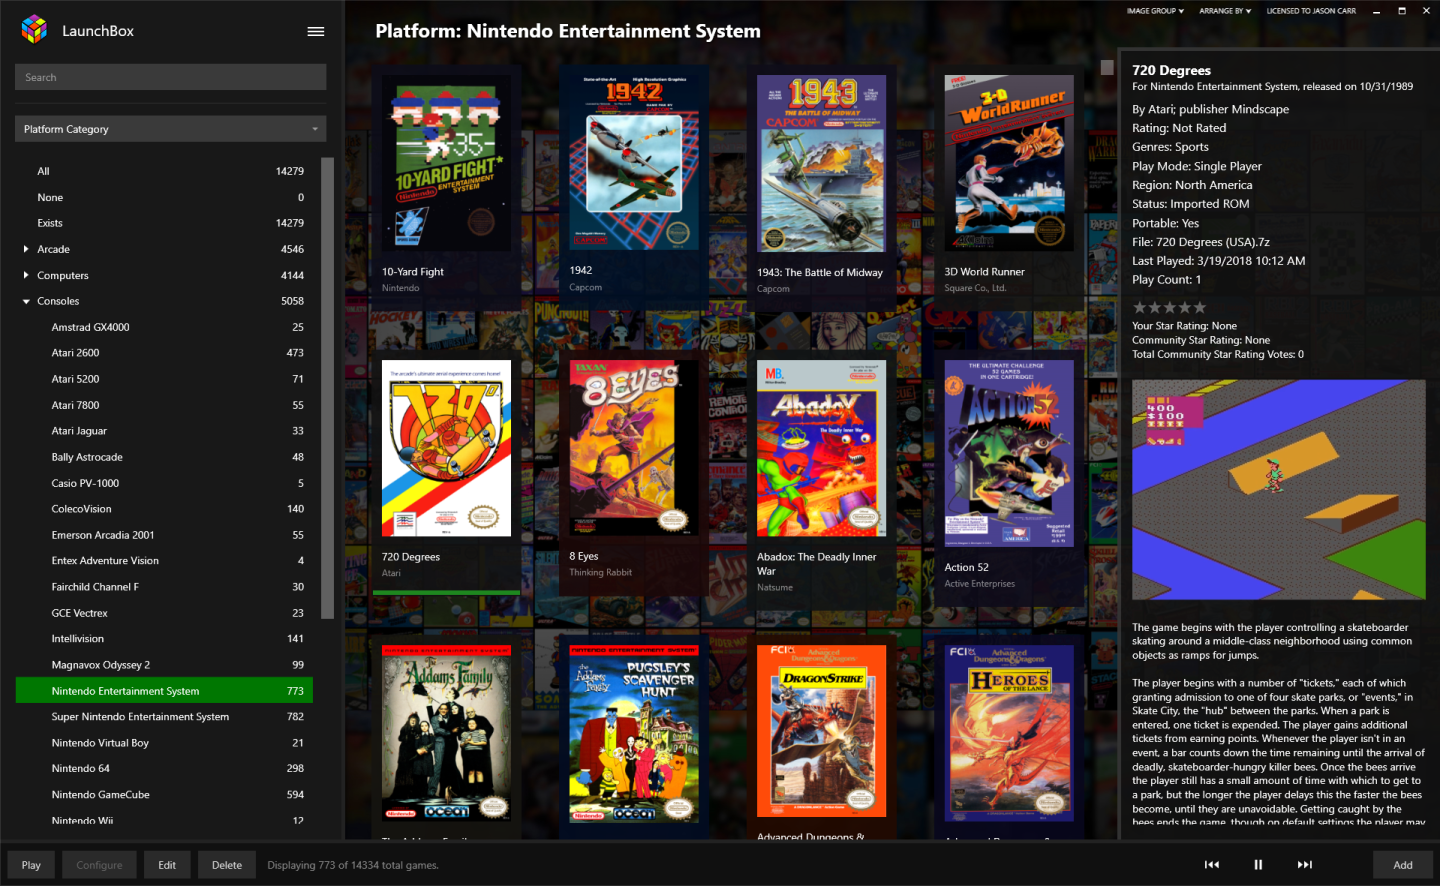Select Nintendo Virtual Boy platform
This screenshot has height=886, width=1440.
point(164,743)
